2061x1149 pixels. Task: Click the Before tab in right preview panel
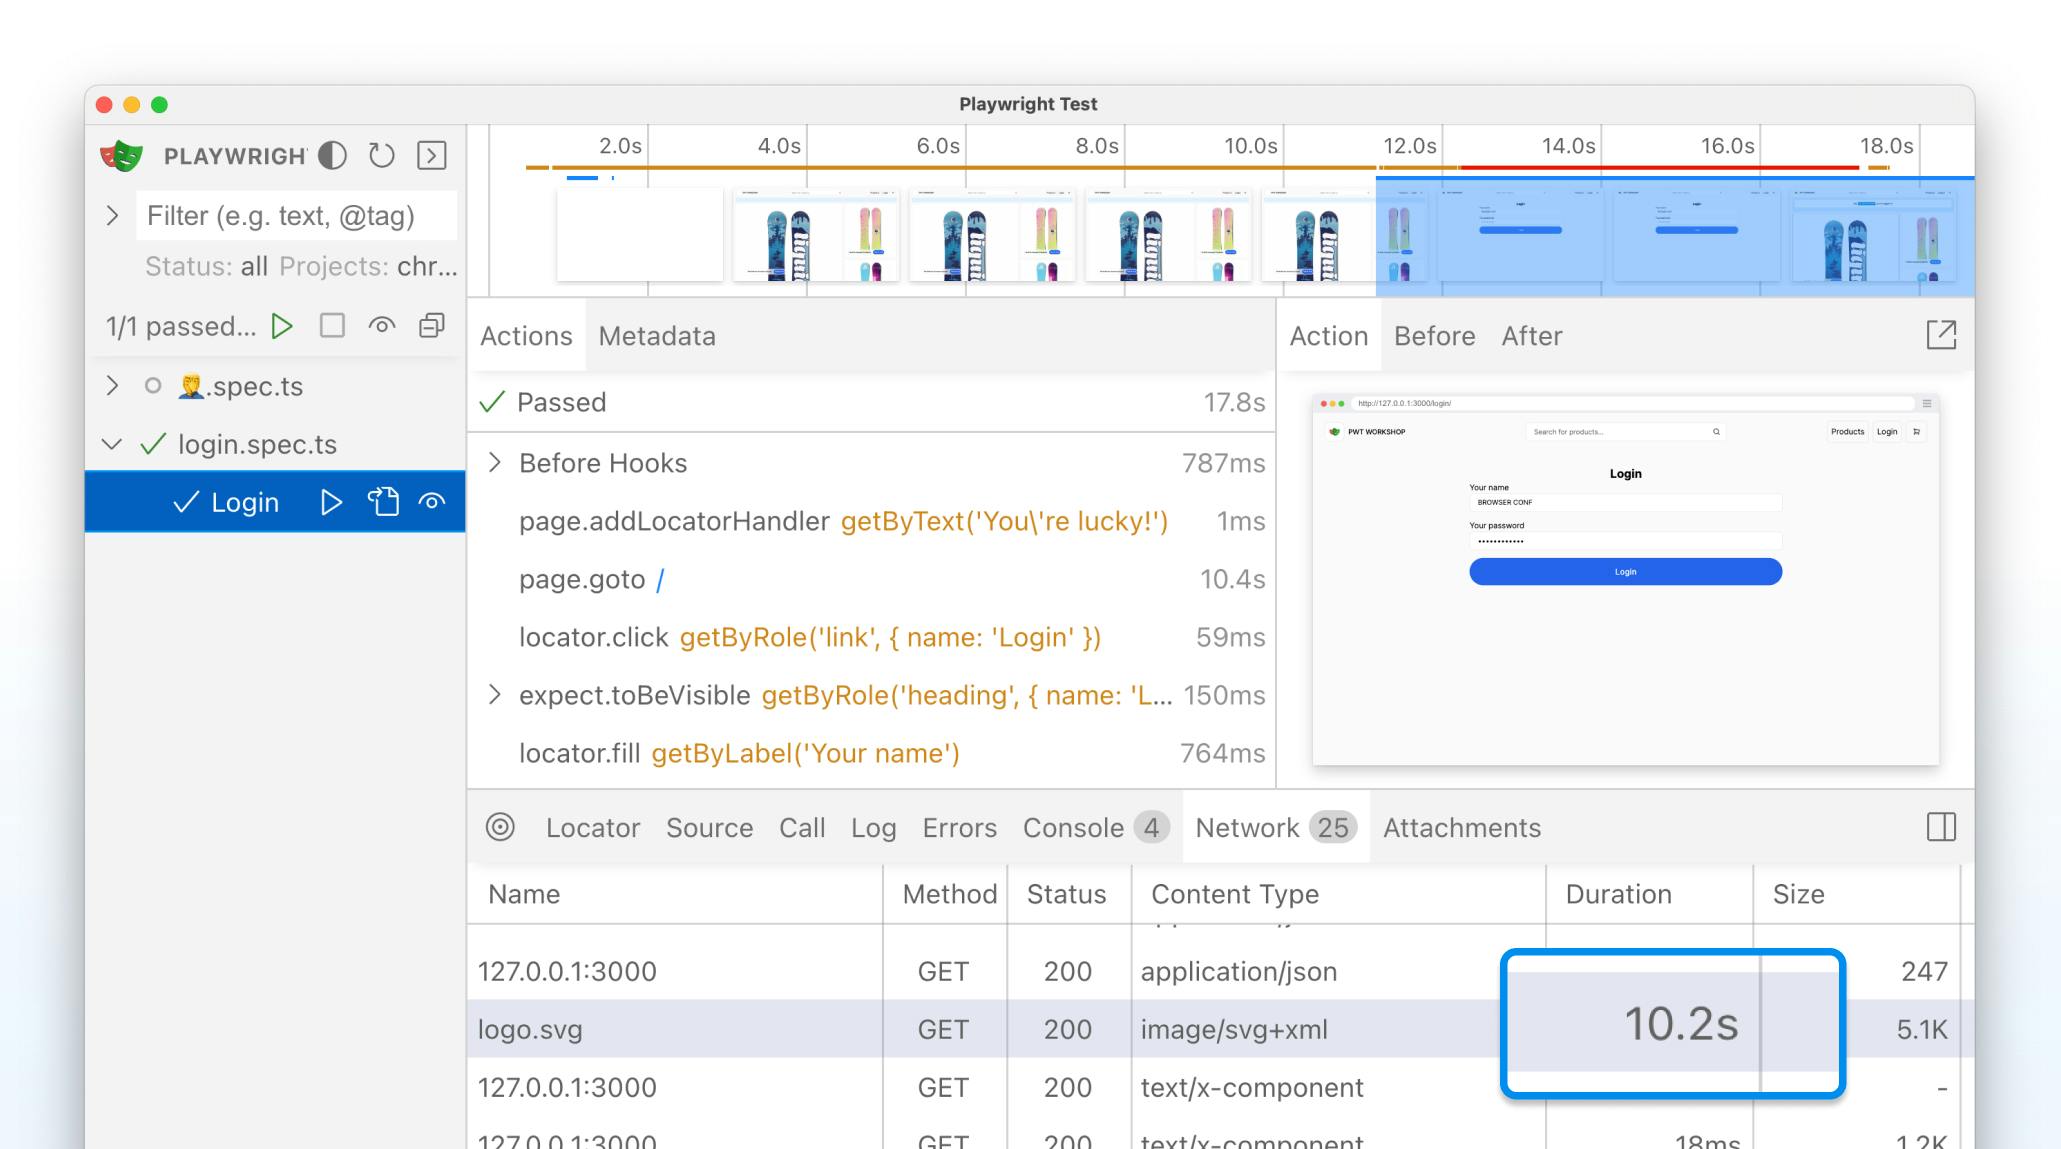[x=1433, y=335]
